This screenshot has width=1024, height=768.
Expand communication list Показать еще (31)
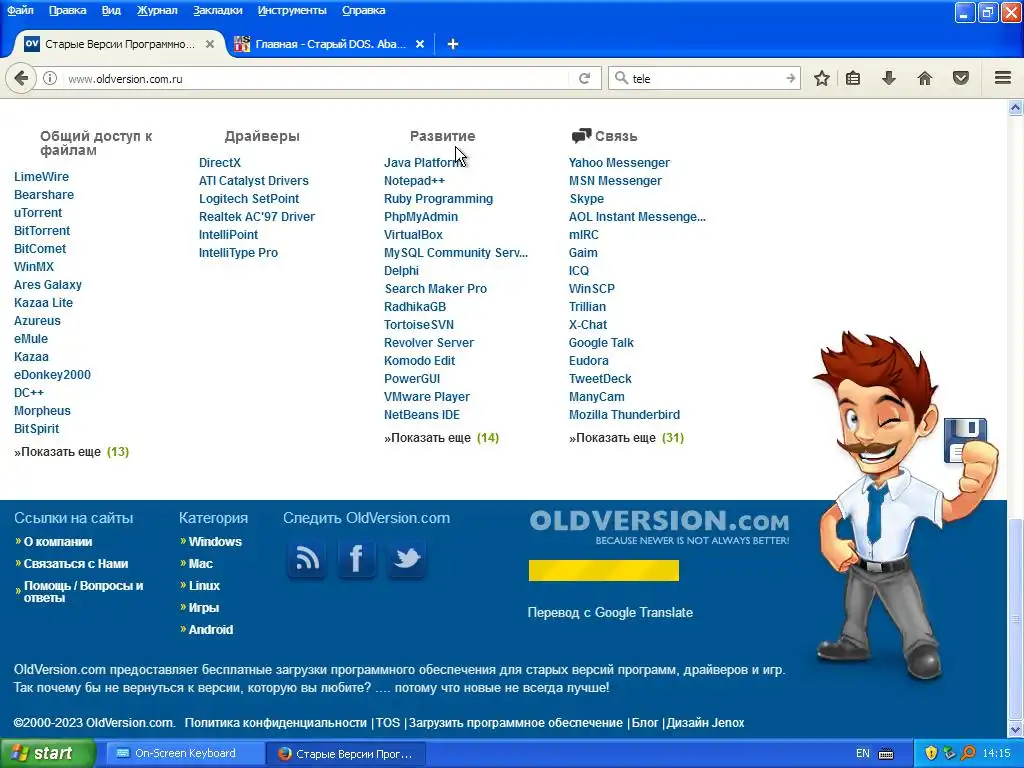tap(626, 438)
